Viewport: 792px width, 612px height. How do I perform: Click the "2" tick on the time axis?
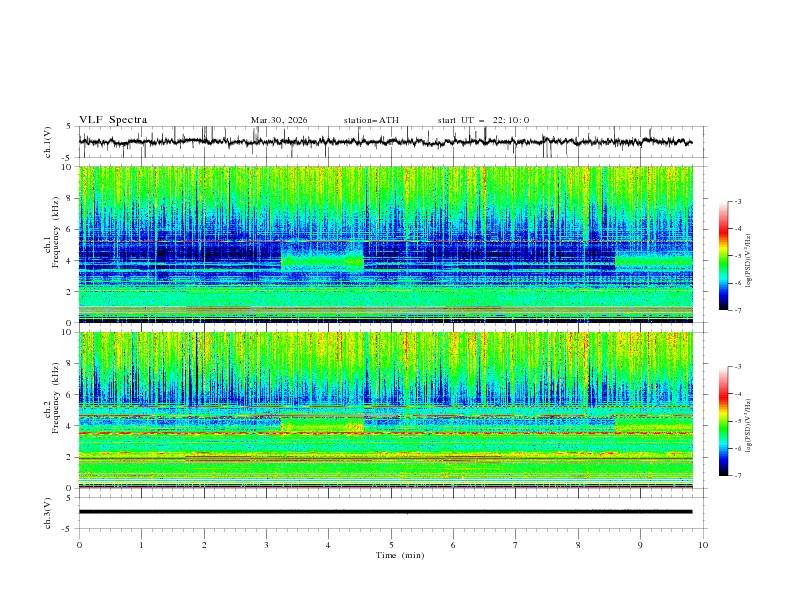[x=204, y=545]
